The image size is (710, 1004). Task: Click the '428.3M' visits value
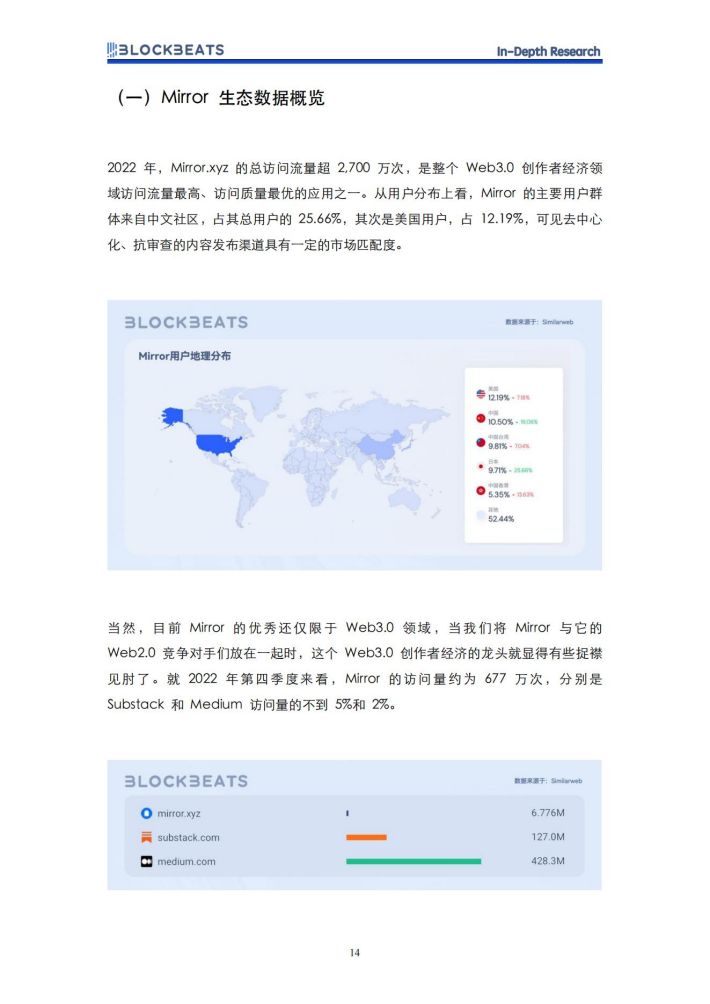point(548,861)
